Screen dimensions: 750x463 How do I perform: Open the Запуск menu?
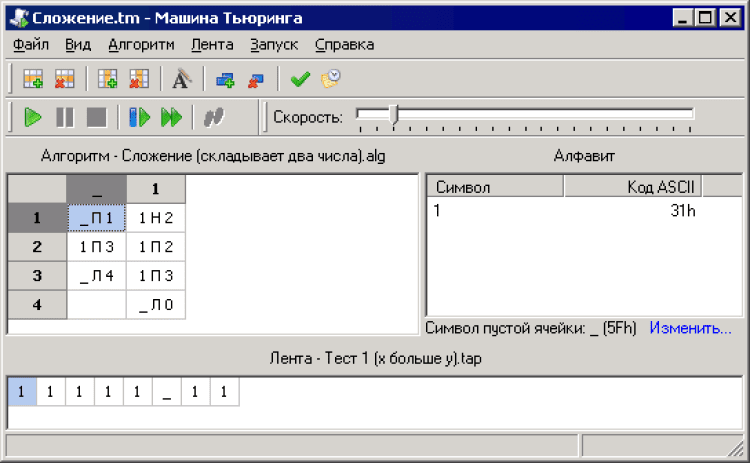(274, 44)
